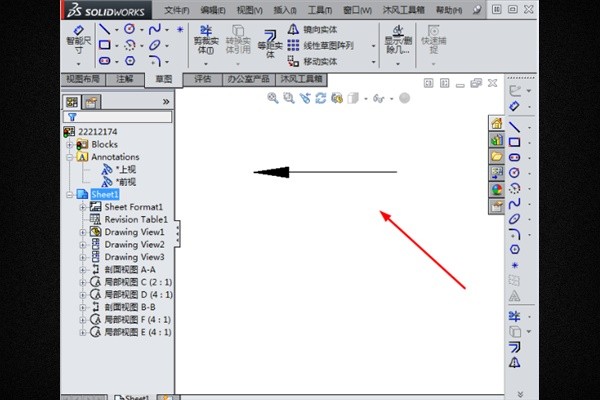Expand the Blocks tree node
Viewport: 600px width, 400px height.
70,145
